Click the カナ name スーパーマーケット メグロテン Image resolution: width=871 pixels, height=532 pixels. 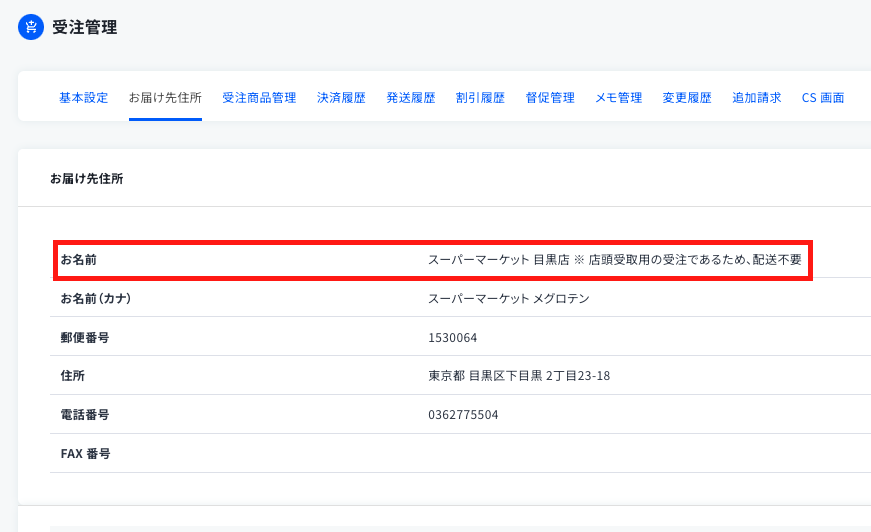pyautogui.click(x=508, y=299)
